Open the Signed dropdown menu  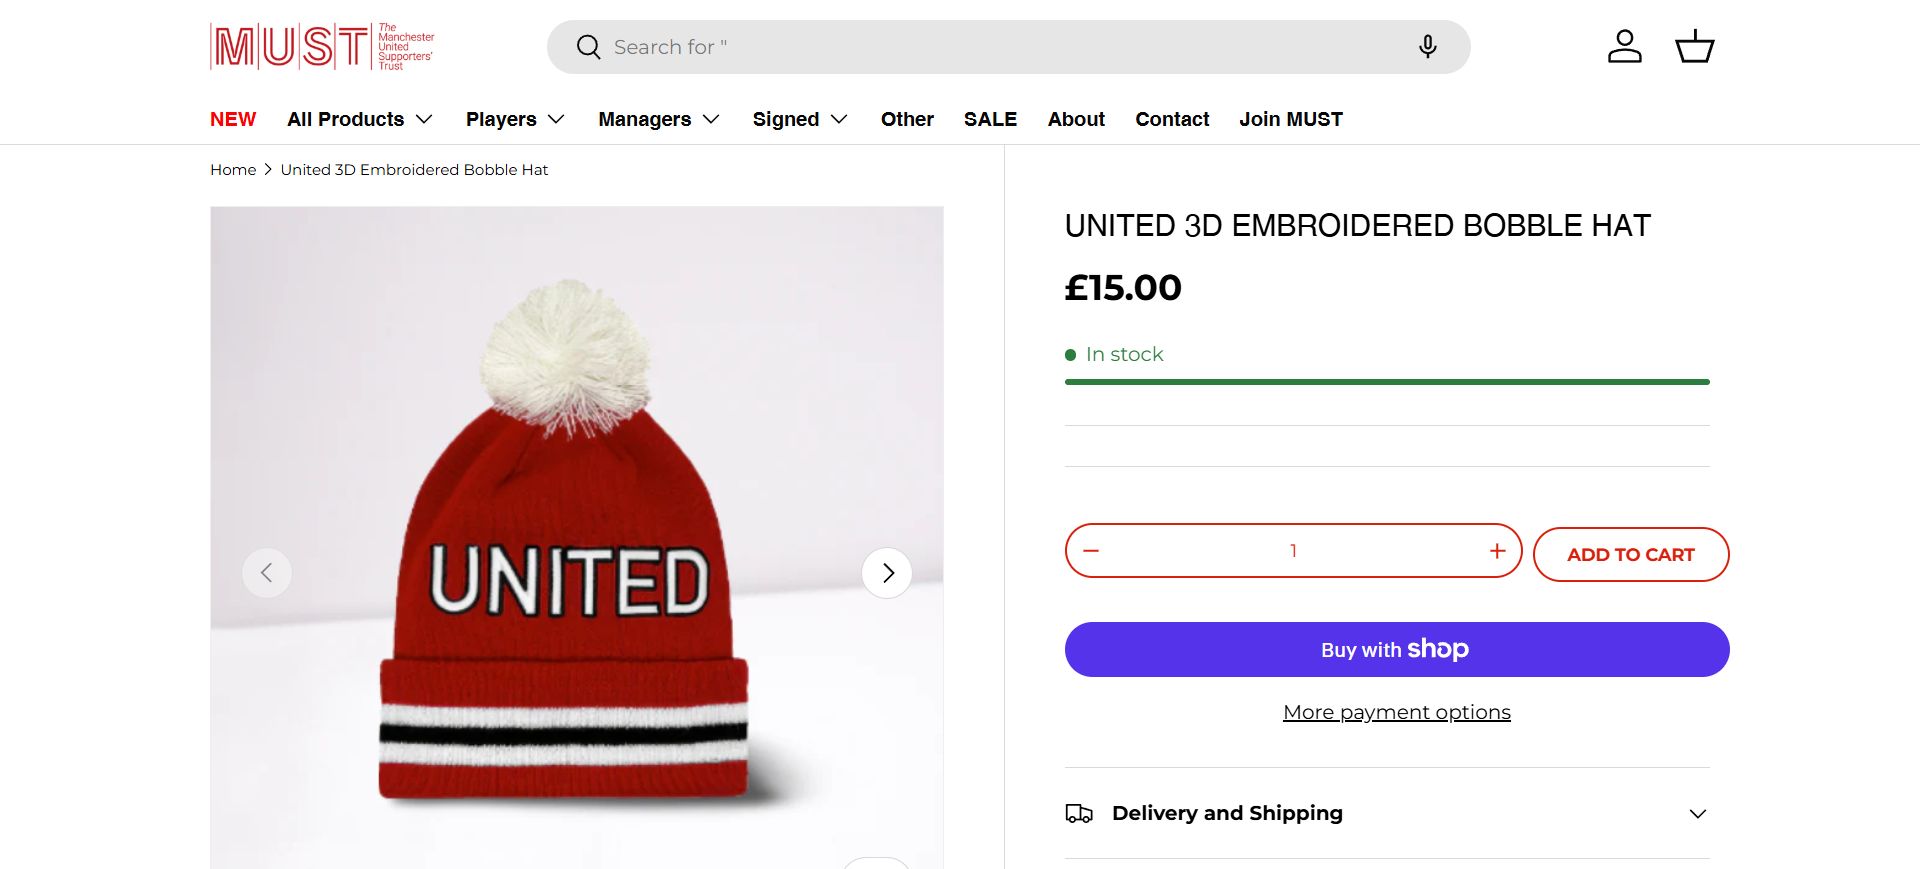tap(800, 119)
